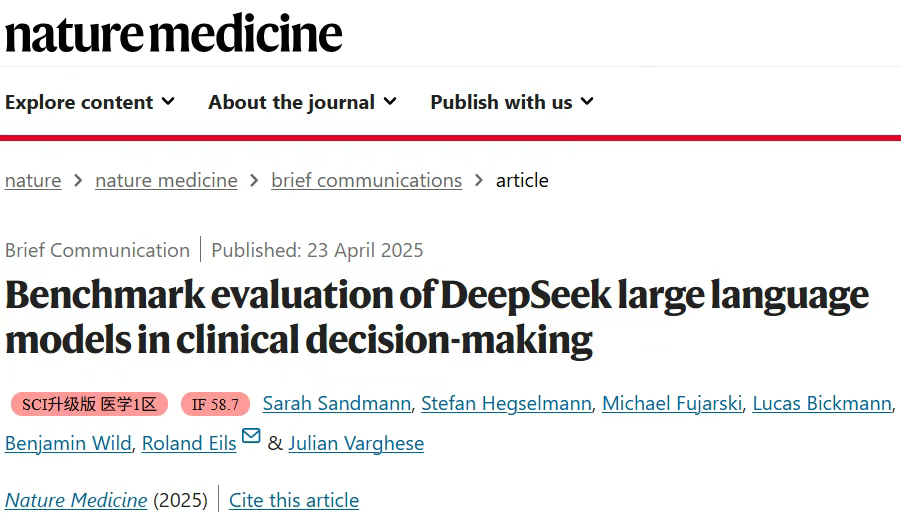Open author Stefan Hegselmann's link
This screenshot has width=901, height=520.
506,403
